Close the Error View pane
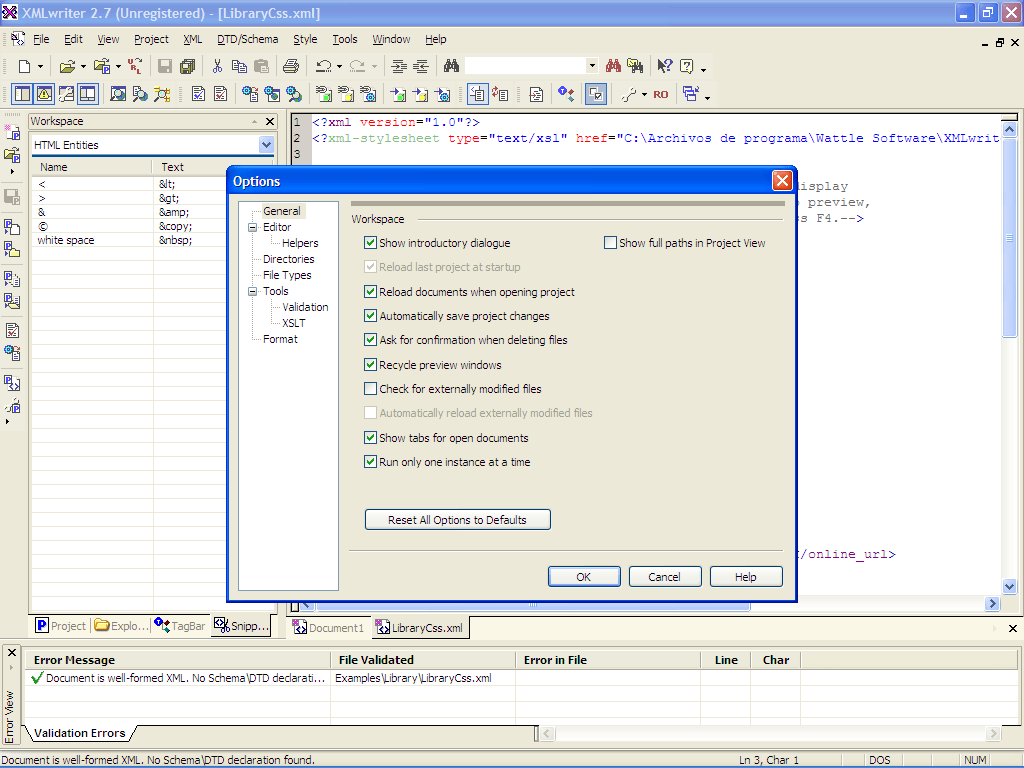This screenshot has height=768, width=1024. point(12,652)
